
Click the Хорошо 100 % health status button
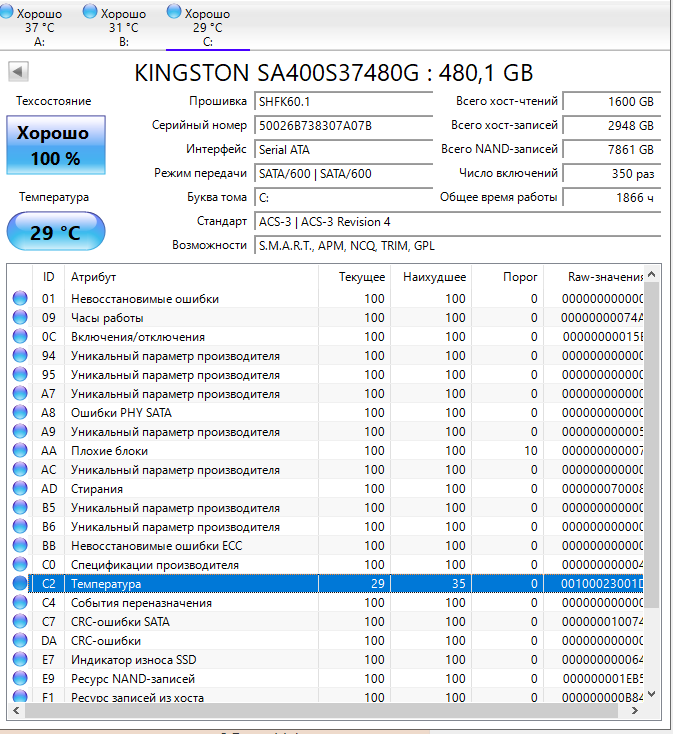(56, 145)
